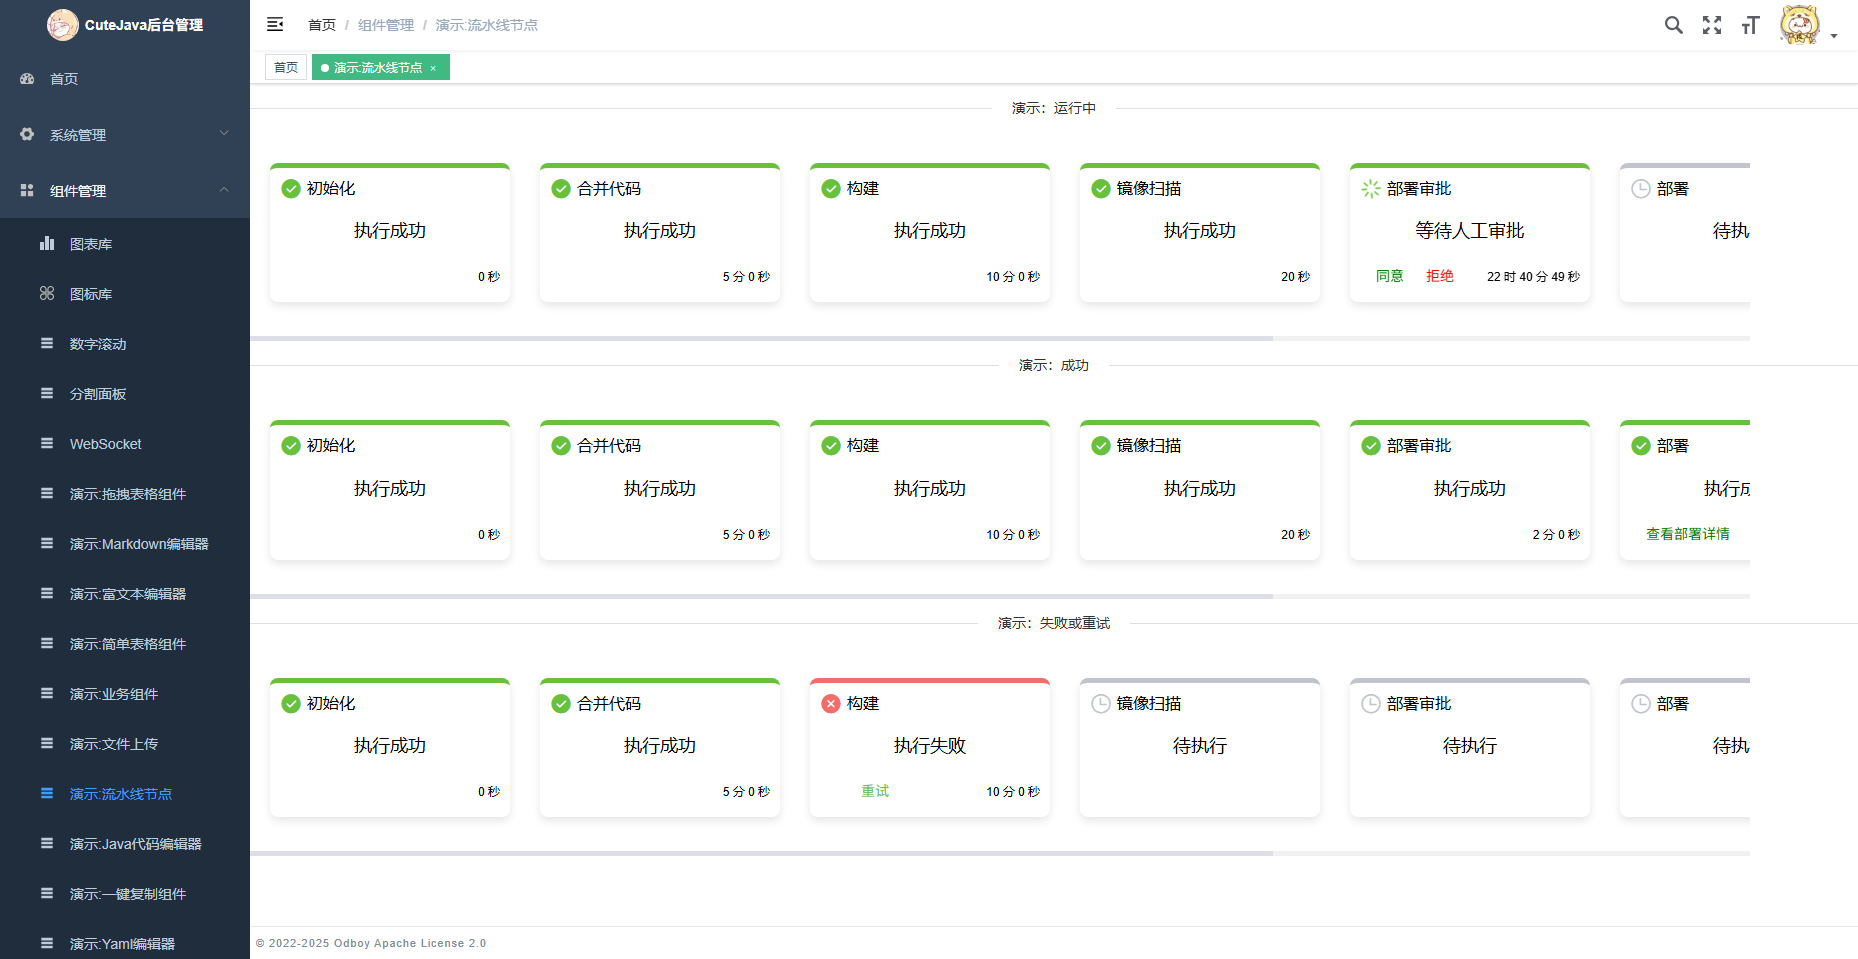Open the font size icon
The height and width of the screenshot is (959, 1858).
1750,25
